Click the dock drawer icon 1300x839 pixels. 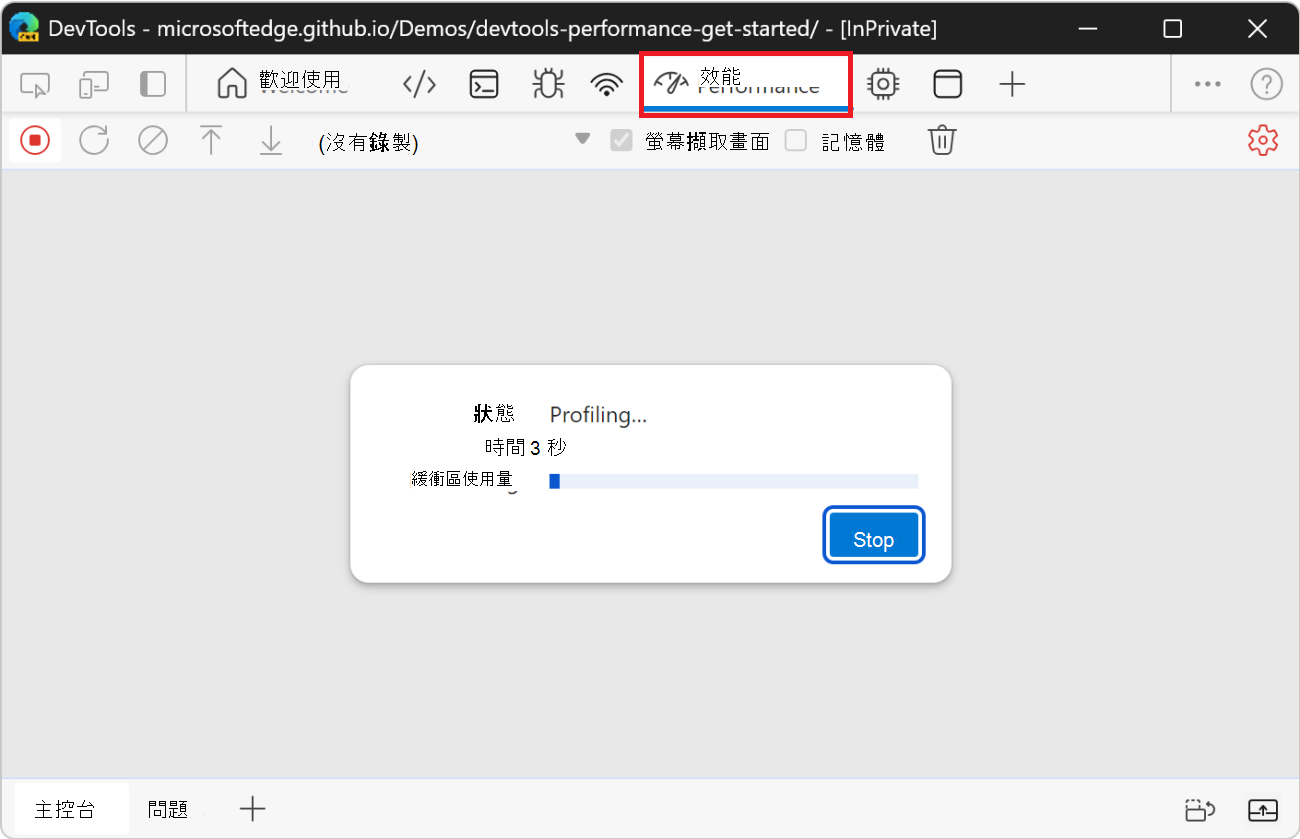coord(1200,810)
